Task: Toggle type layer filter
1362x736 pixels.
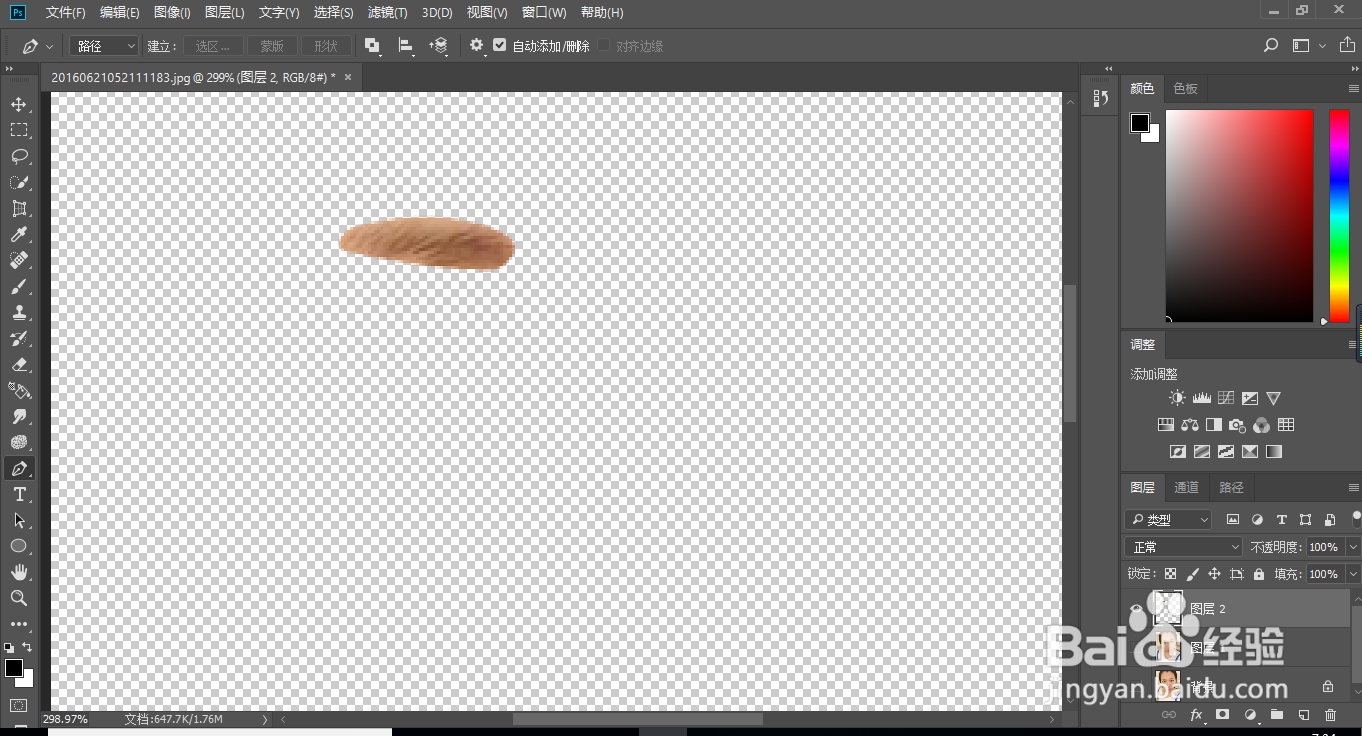Action: click(1281, 520)
